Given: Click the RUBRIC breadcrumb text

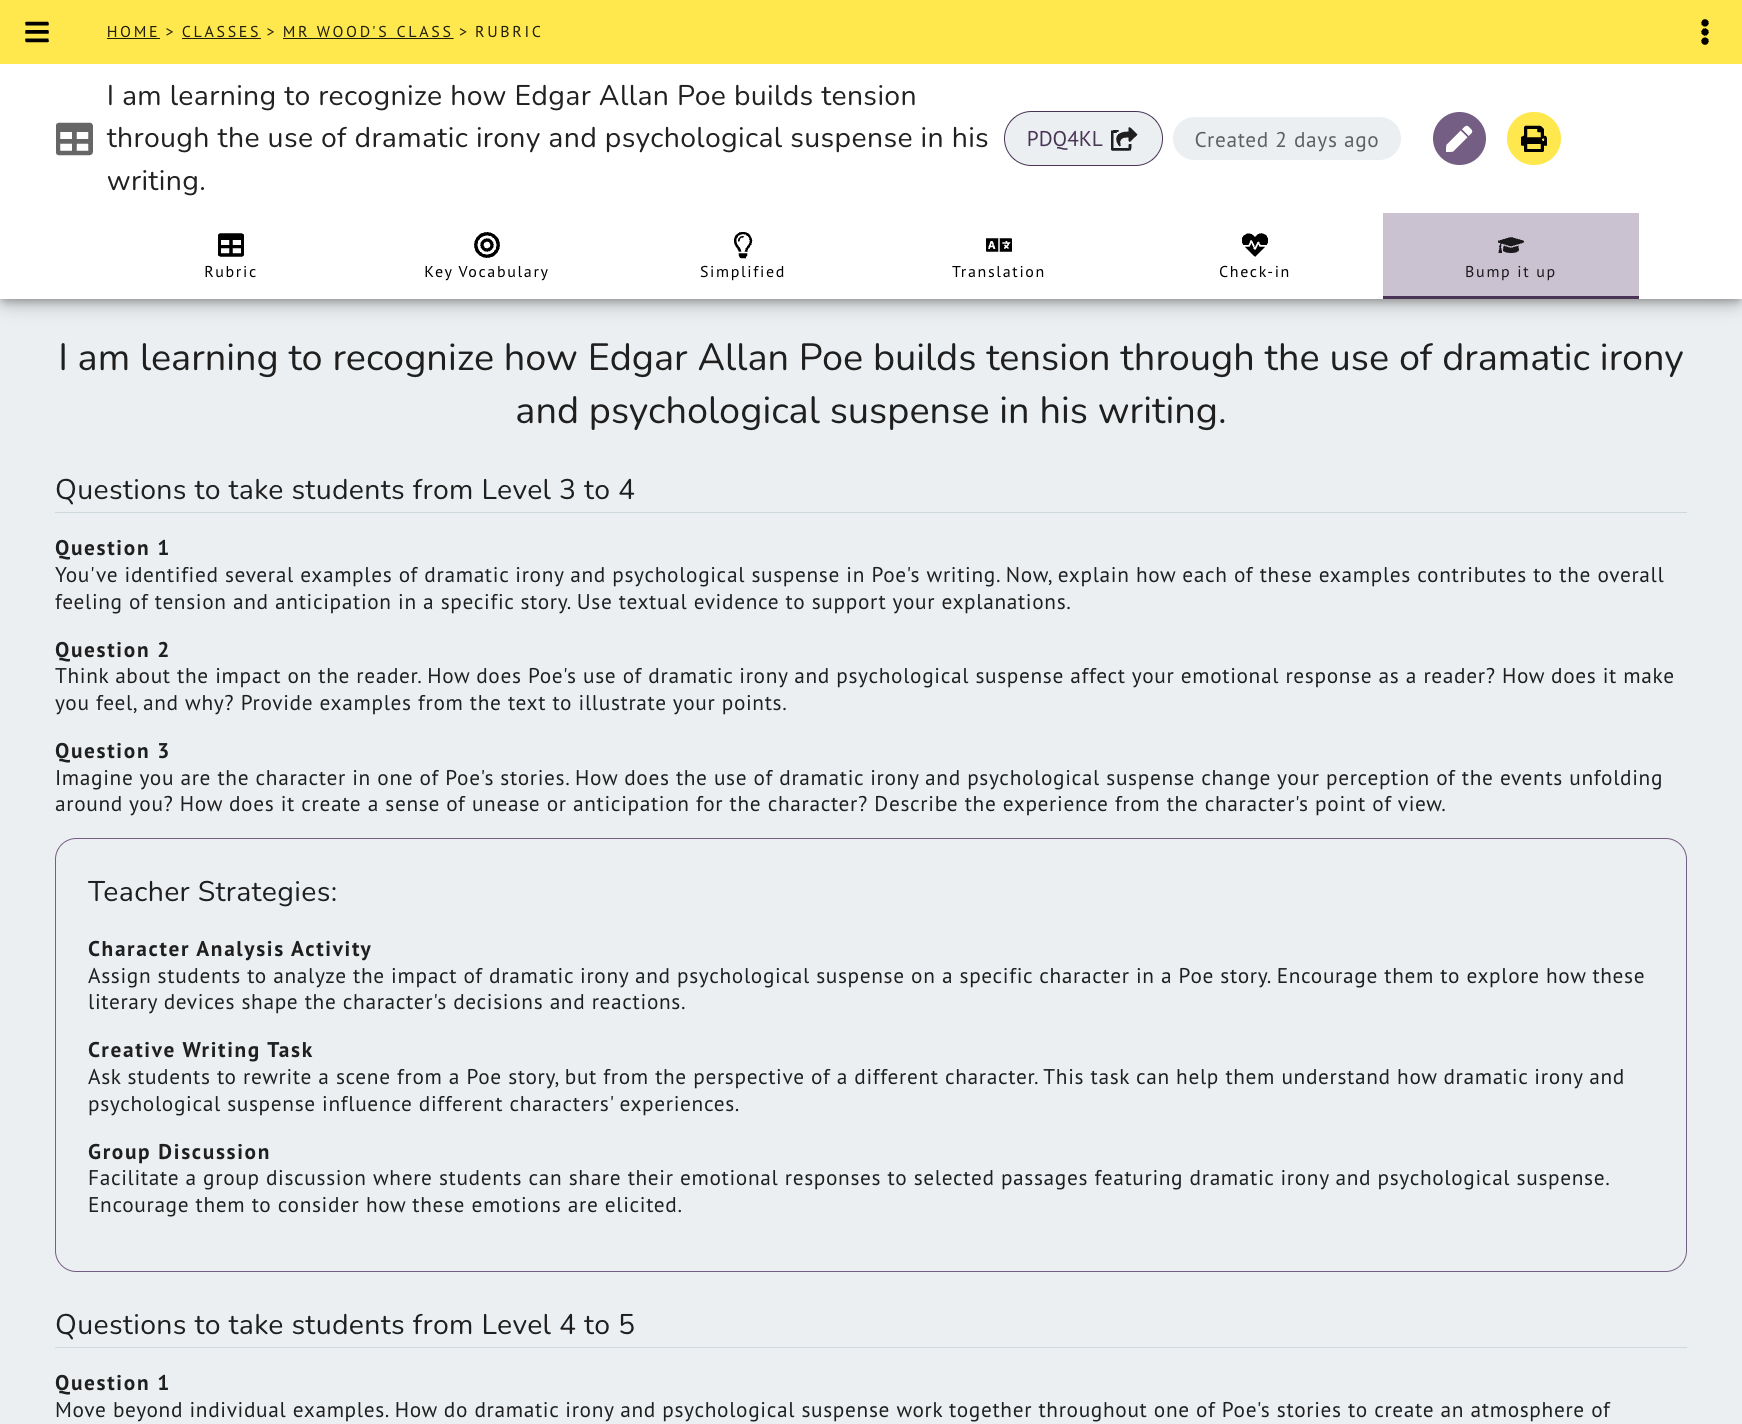Looking at the screenshot, I should click(x=509, y=32).
